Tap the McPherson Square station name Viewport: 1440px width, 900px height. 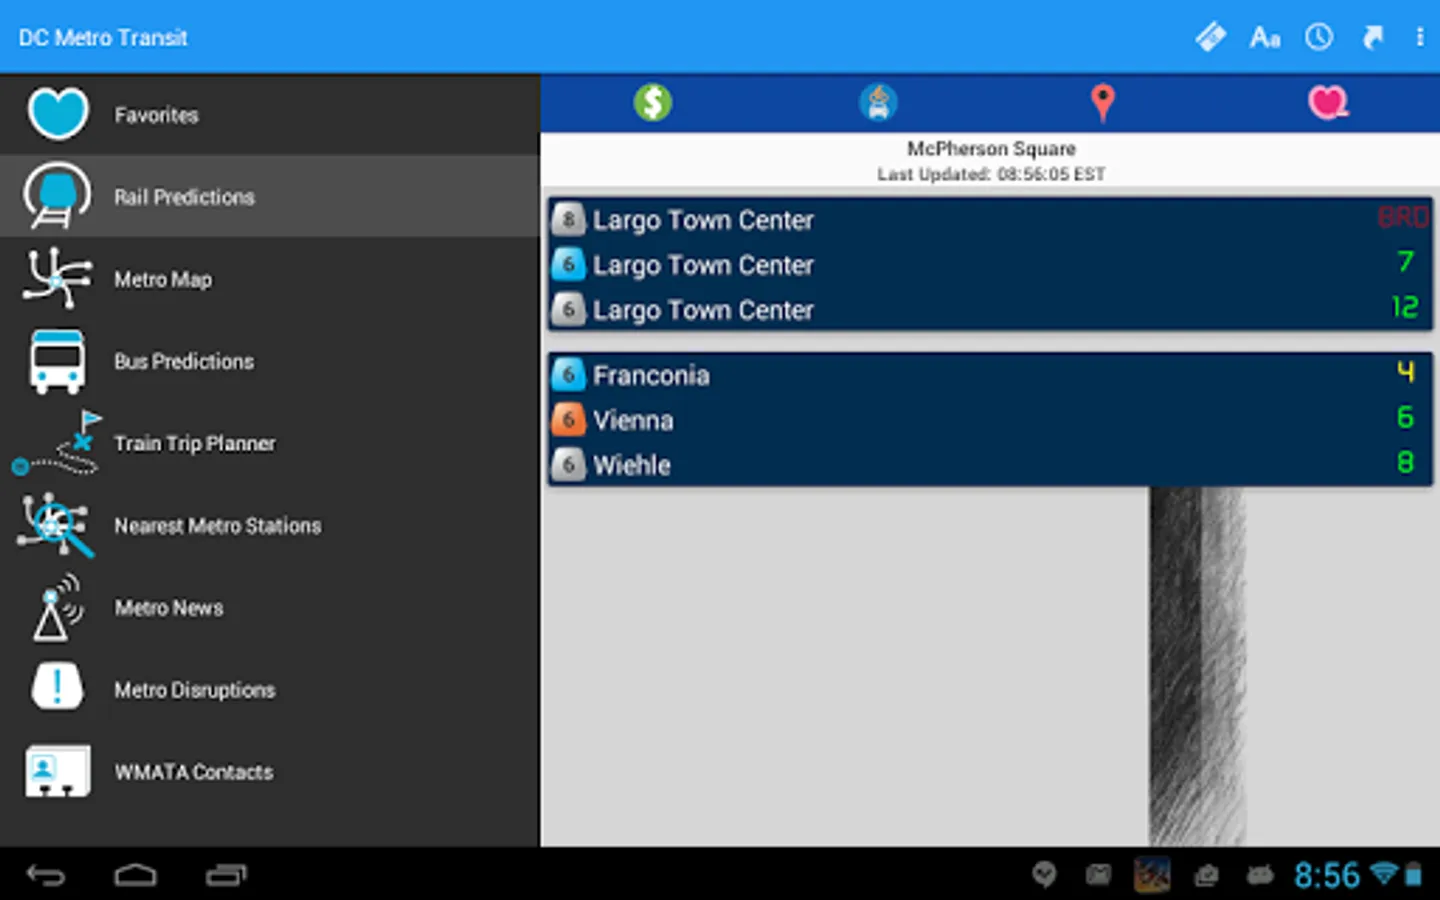pyautogui.click(x=991, y=149)
